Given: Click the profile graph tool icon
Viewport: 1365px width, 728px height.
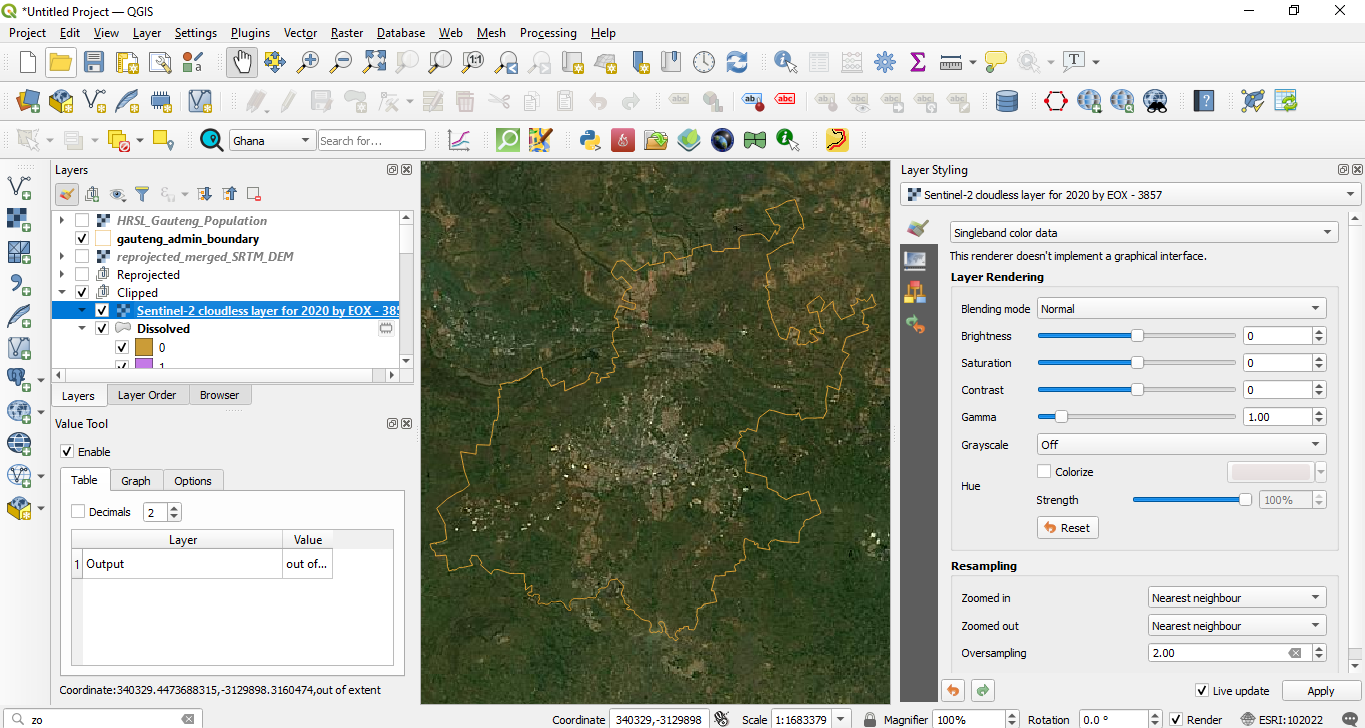Looking at the screenshot, I should coord(459,140).
